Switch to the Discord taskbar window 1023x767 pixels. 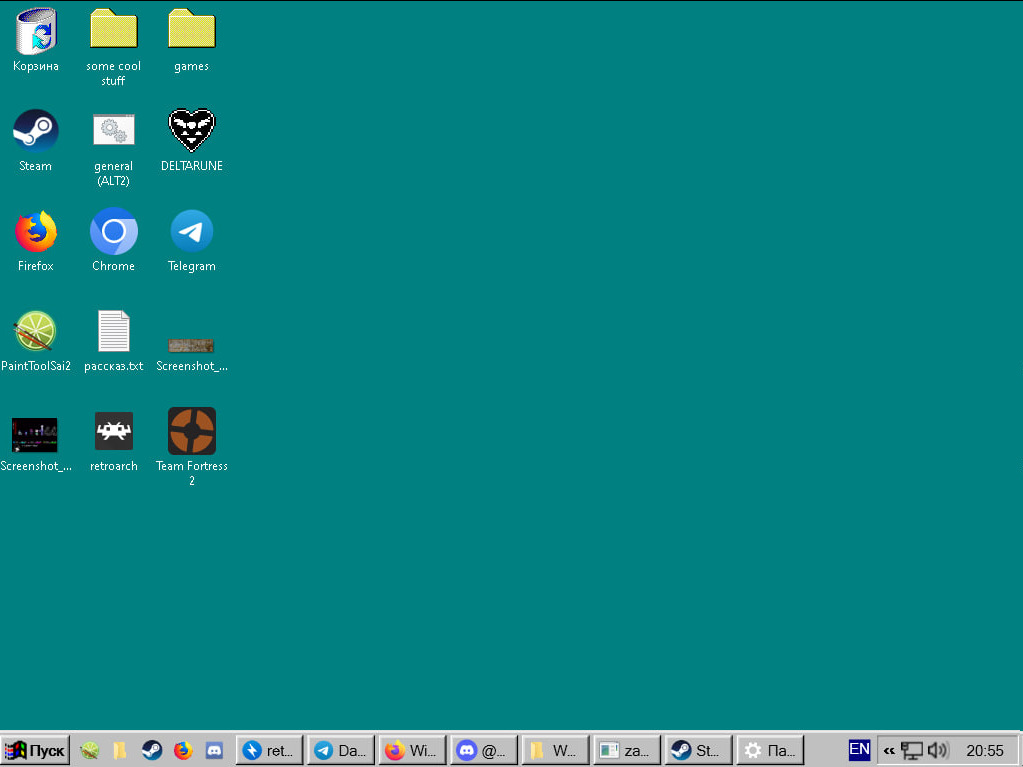(x=483, y=750)
